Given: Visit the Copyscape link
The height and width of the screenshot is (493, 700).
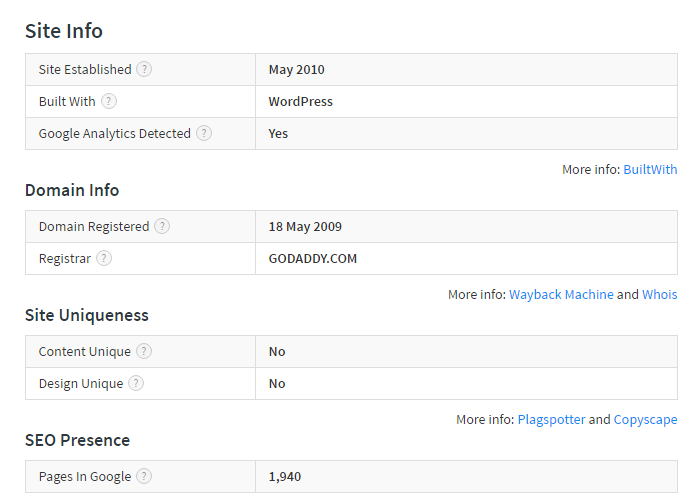Looking at the screenshot, I should coord(645,420).
